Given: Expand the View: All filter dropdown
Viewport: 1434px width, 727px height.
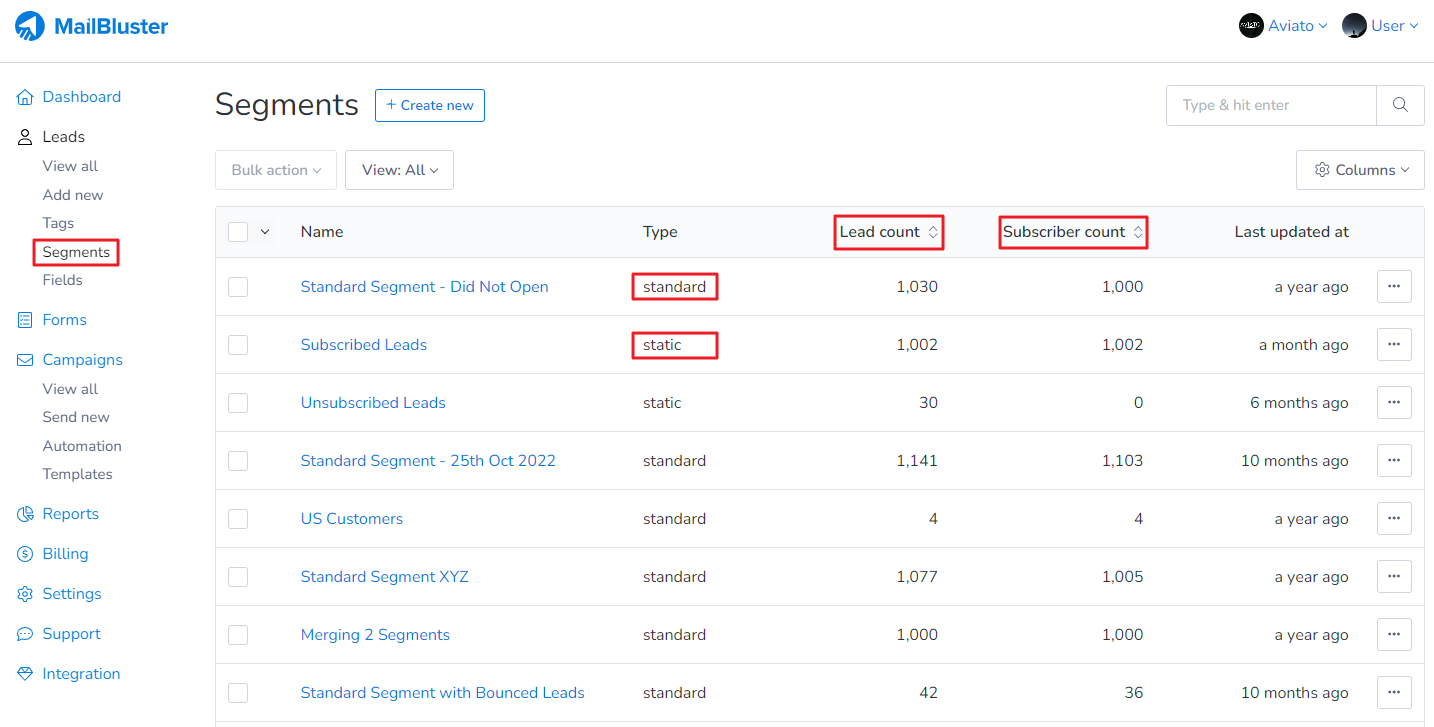Looking at the screenshot, I should tap(399, 170).
